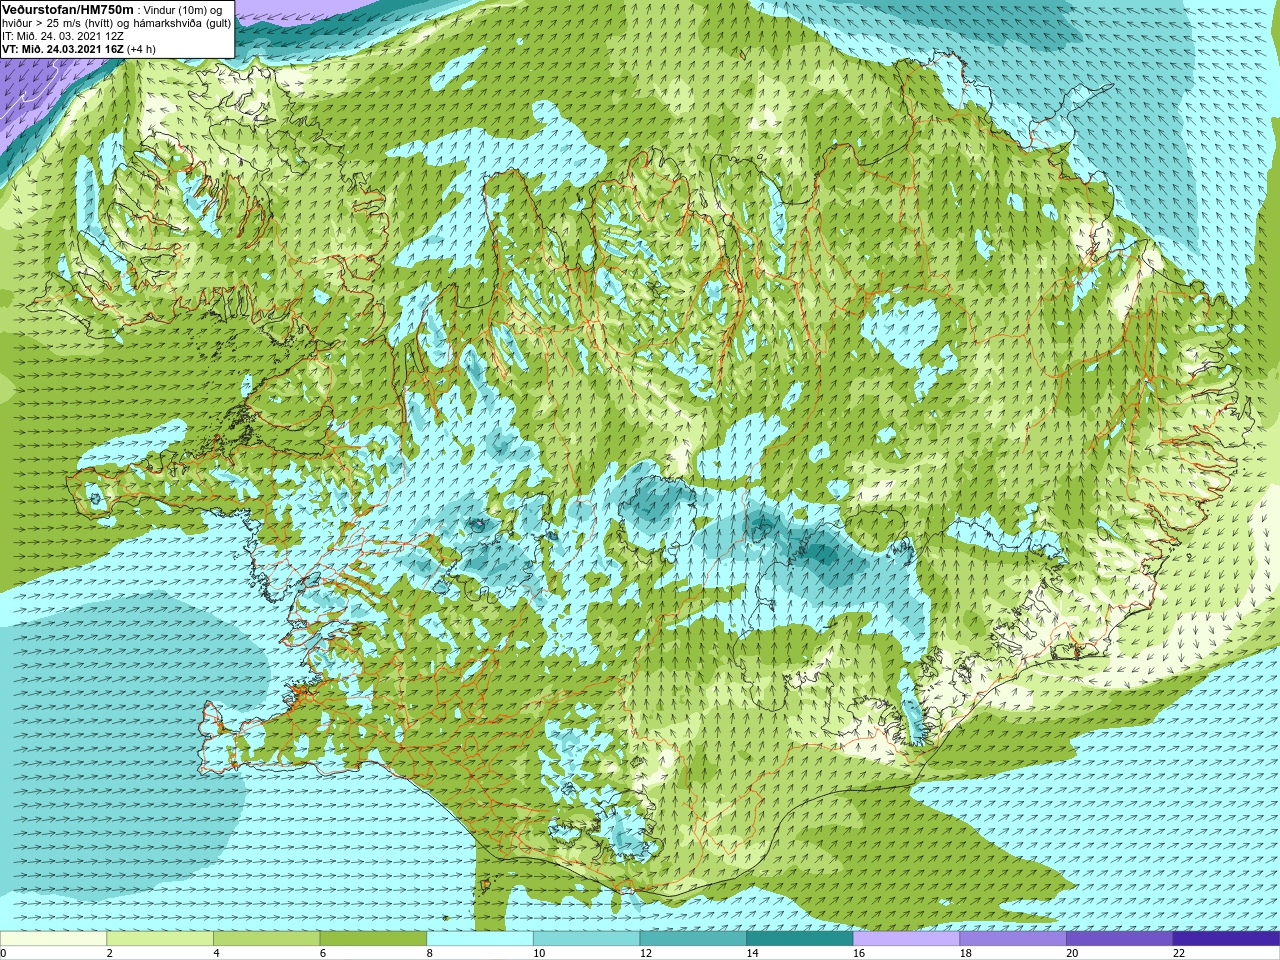Click the legend scale label "22"
This screenshot has height=960, width=1280.
[1178, 953]
